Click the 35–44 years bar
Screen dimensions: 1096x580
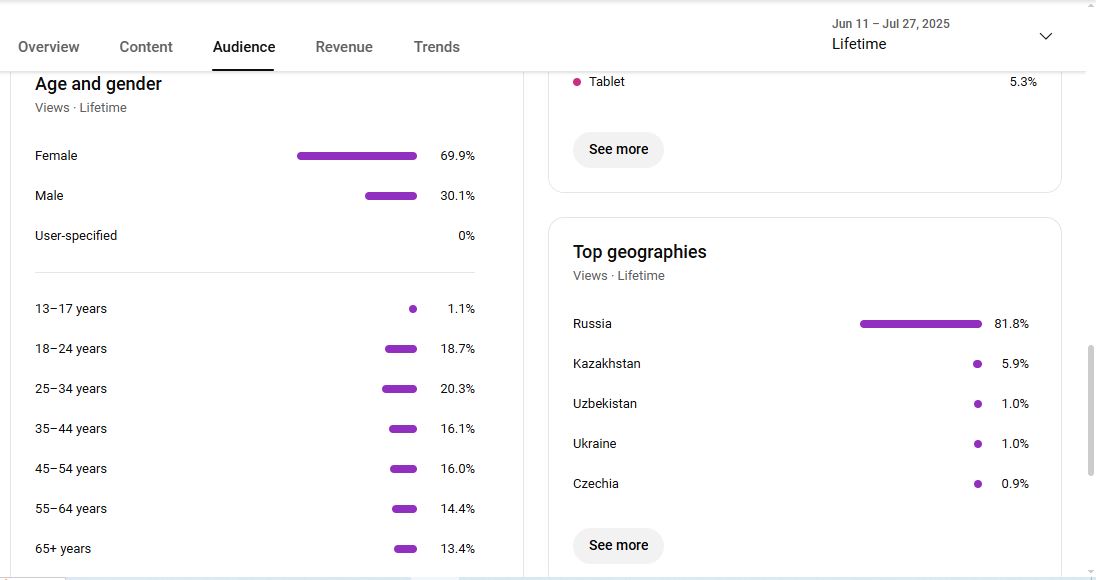pos(403,429)
